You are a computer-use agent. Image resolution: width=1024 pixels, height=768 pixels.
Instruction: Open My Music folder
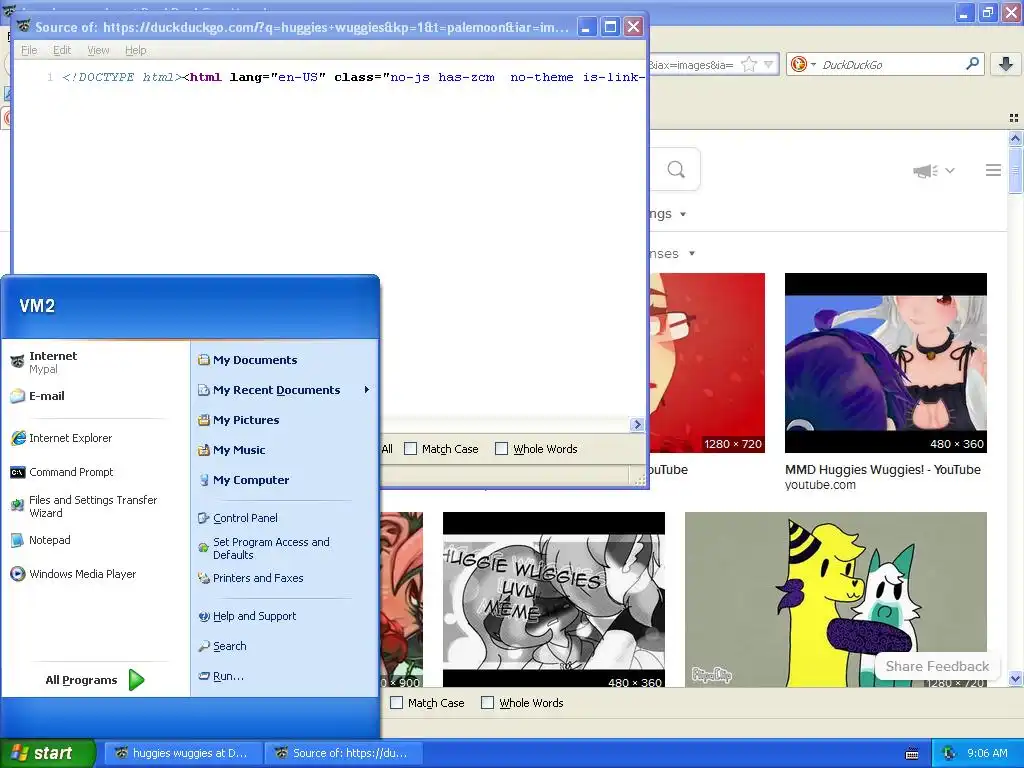point(231,450)
